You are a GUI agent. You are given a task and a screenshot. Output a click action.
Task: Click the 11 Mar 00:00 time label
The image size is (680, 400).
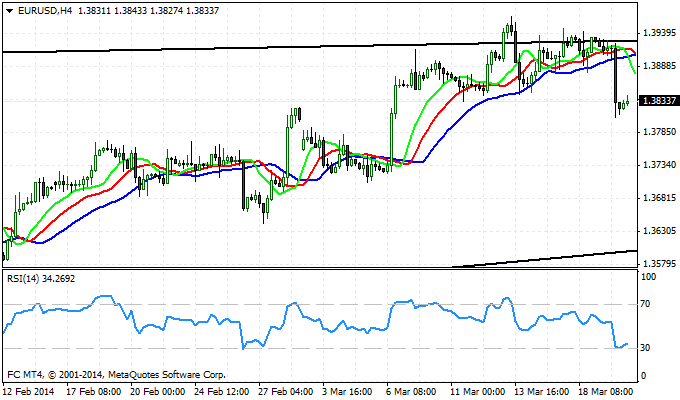pos(477,391)
